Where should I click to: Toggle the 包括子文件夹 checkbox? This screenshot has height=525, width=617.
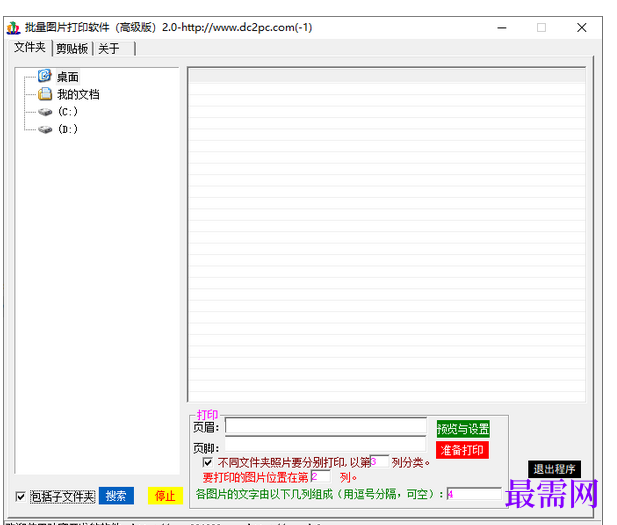[x=20, y=496]
